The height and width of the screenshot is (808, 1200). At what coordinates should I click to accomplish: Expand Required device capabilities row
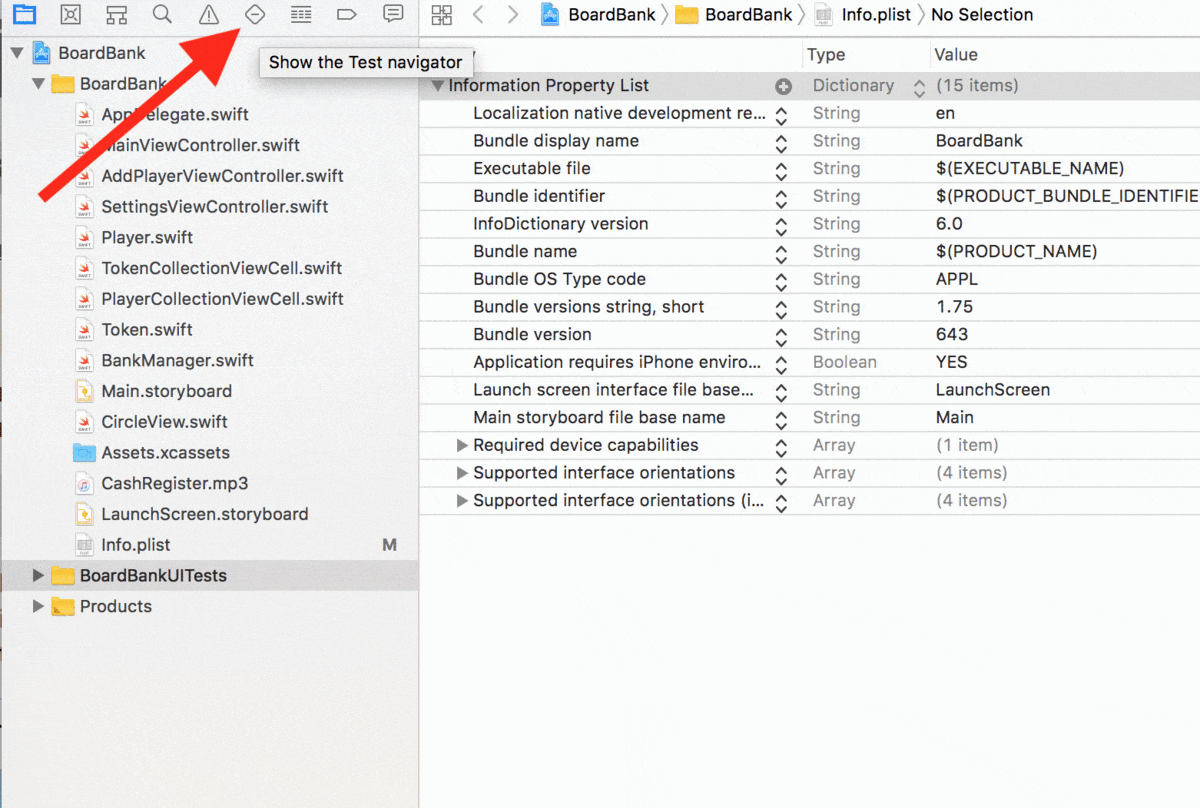coord(462,445)
